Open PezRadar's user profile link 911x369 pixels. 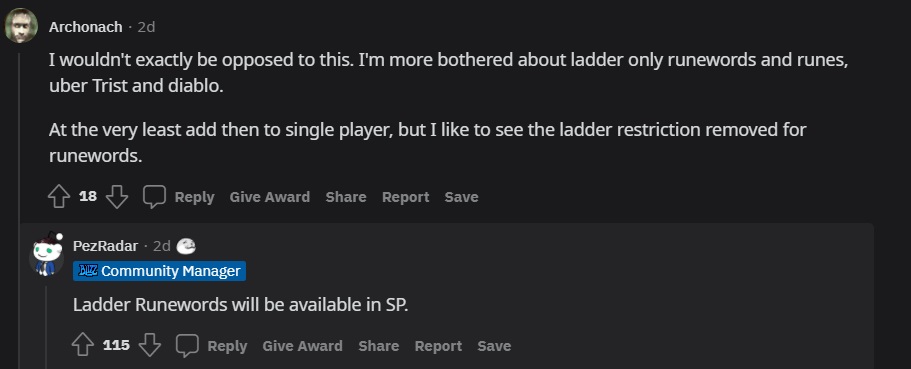tap(105, 246)
